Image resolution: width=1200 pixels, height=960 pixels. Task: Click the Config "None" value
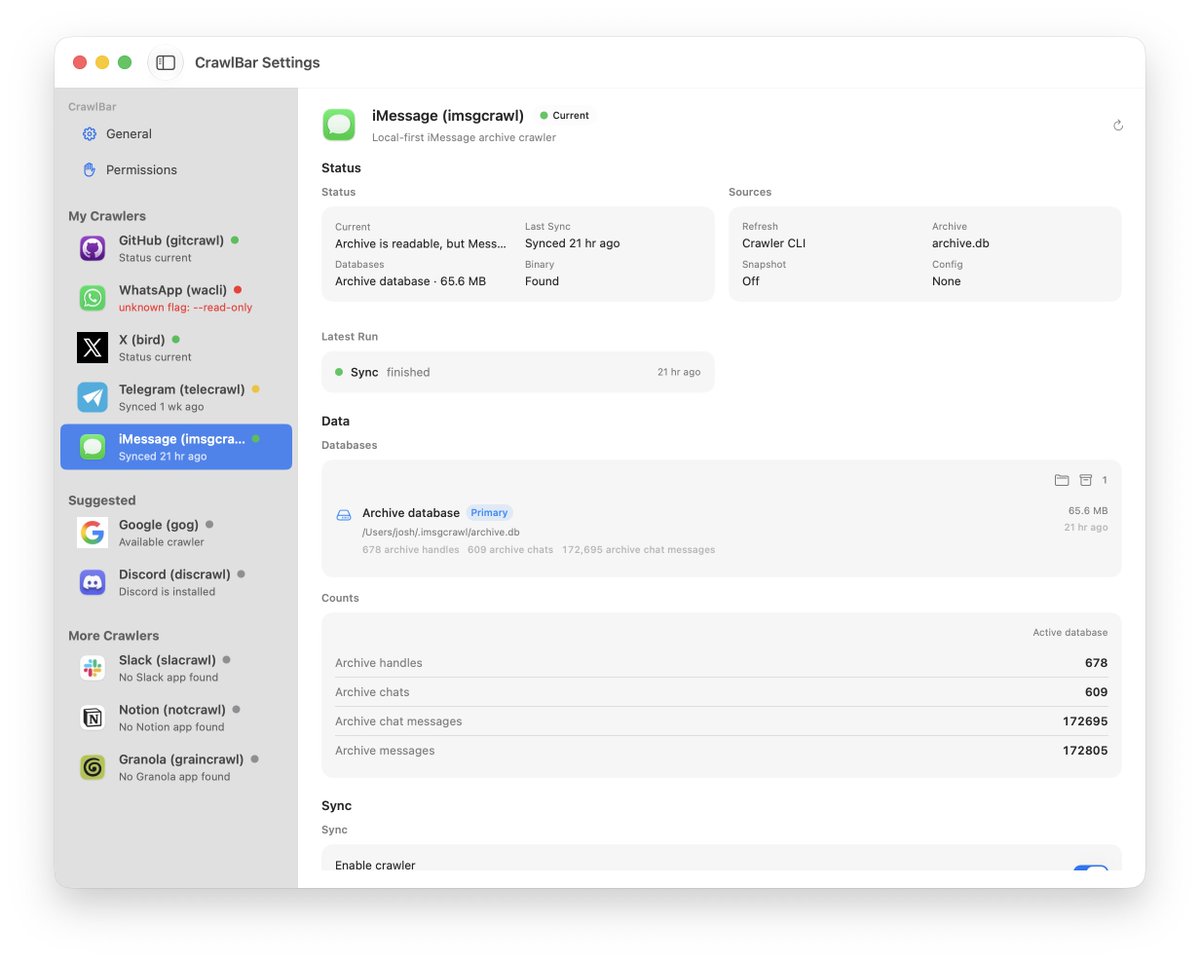(x=947, y=282)
